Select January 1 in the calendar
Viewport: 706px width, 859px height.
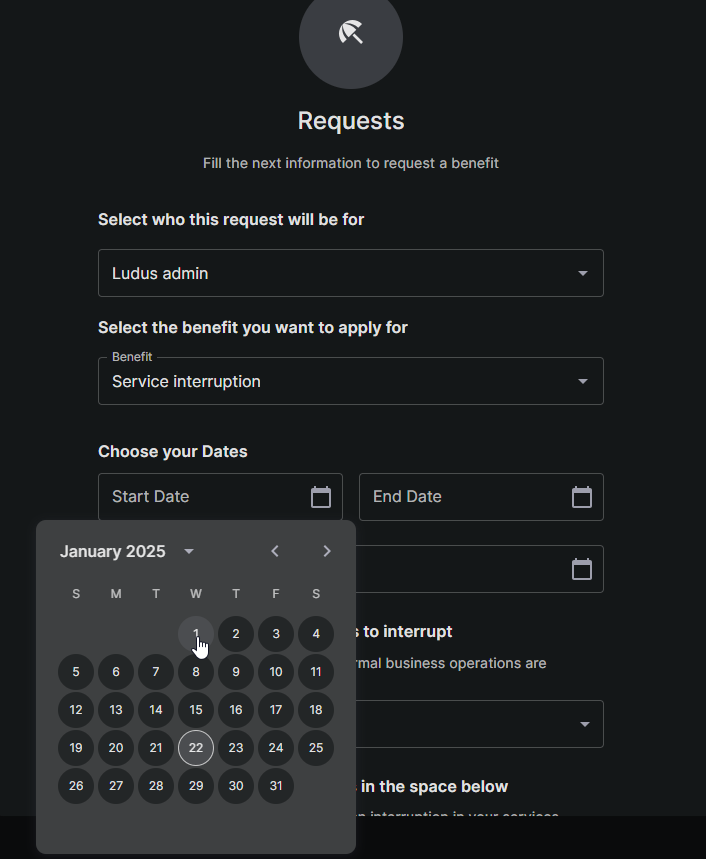pyautogui.click(x=196, y=634)
